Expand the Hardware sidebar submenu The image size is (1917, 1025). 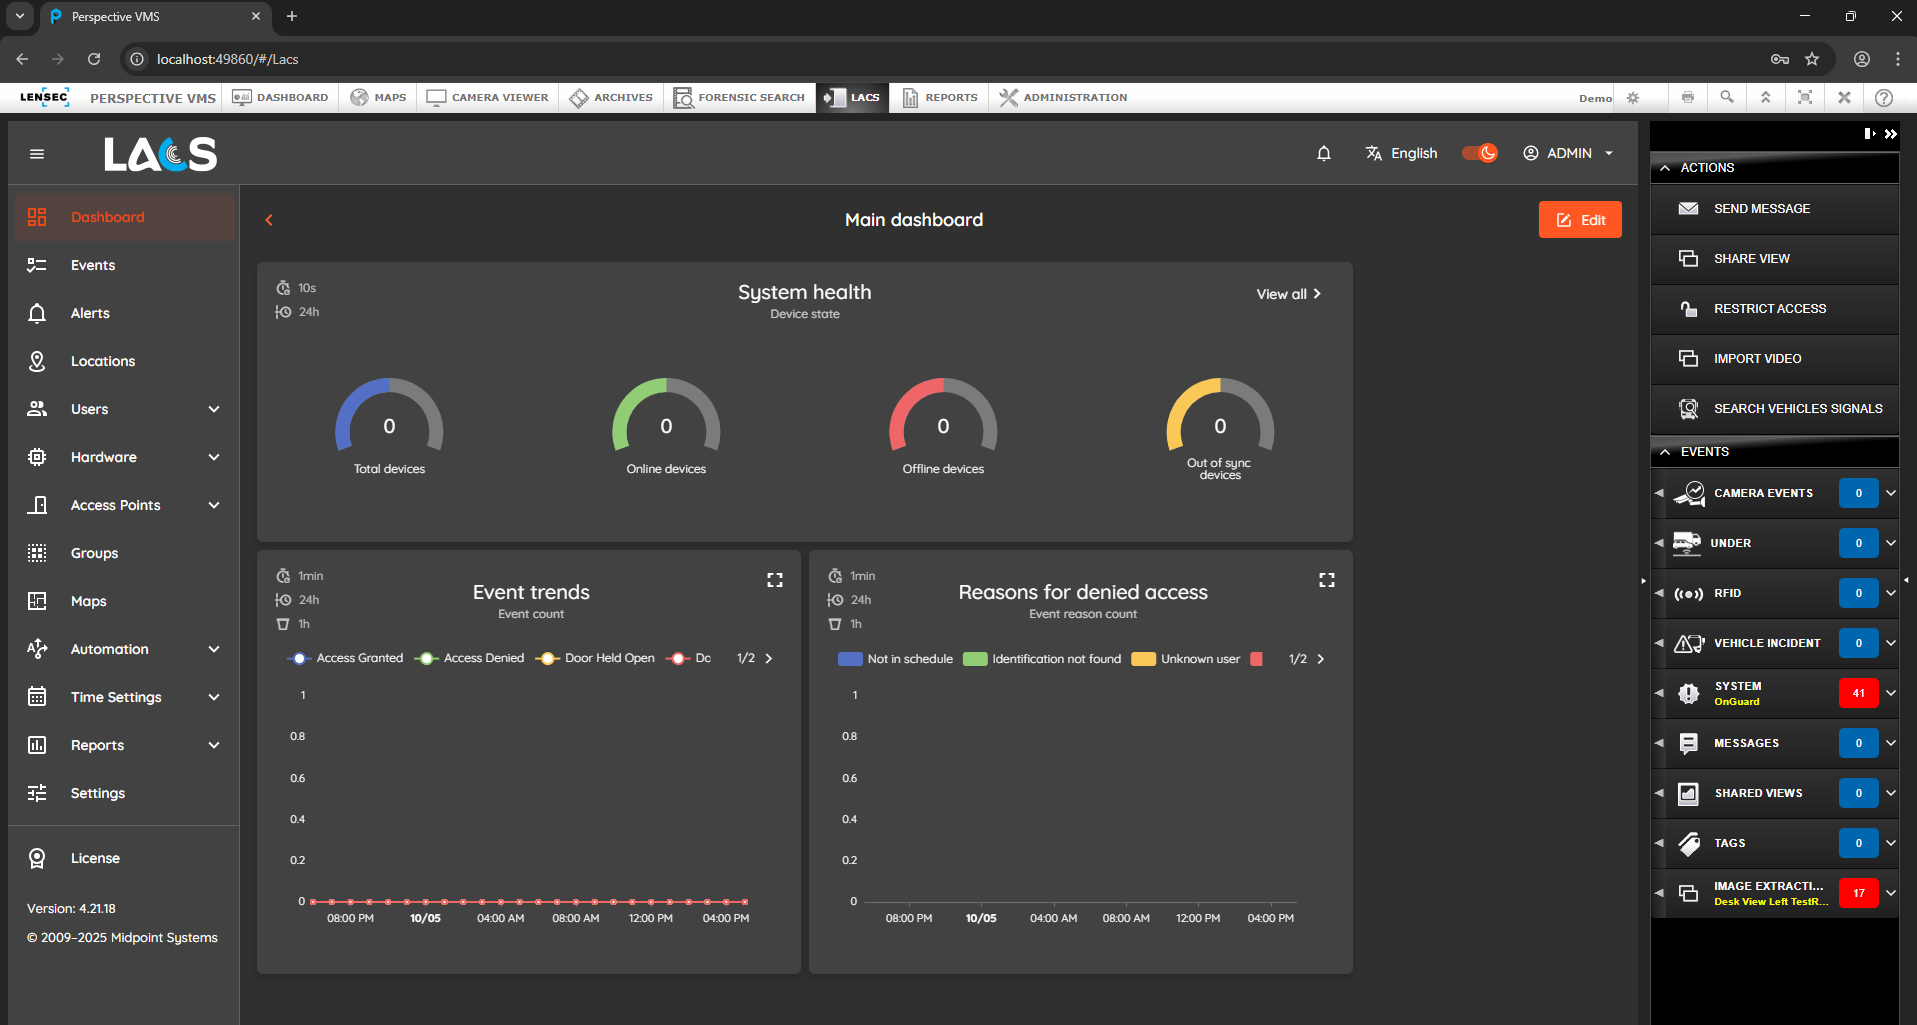pos(213,457)
